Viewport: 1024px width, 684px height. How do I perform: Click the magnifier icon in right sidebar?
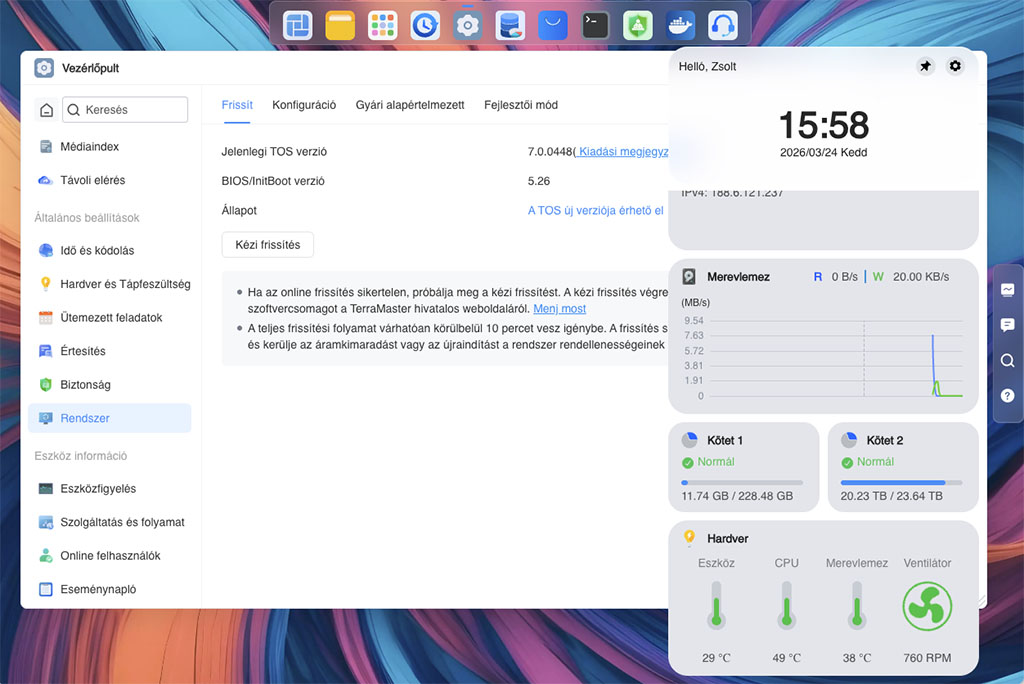pos(1007,361)
